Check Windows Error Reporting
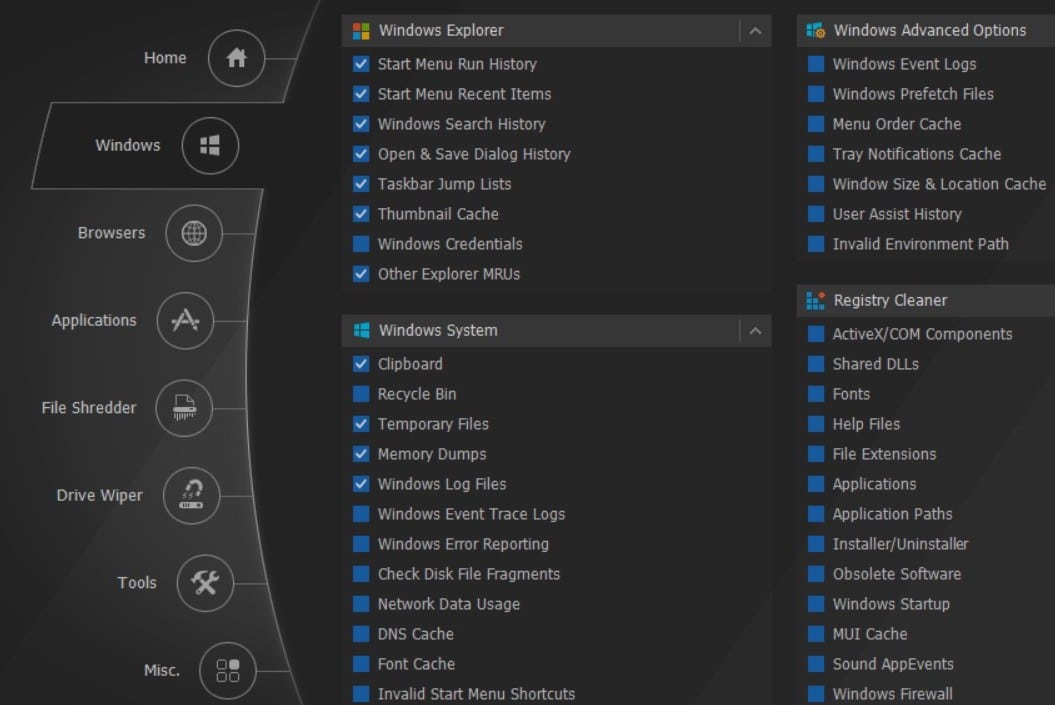The image size is (1055, 705). [361, 544]
